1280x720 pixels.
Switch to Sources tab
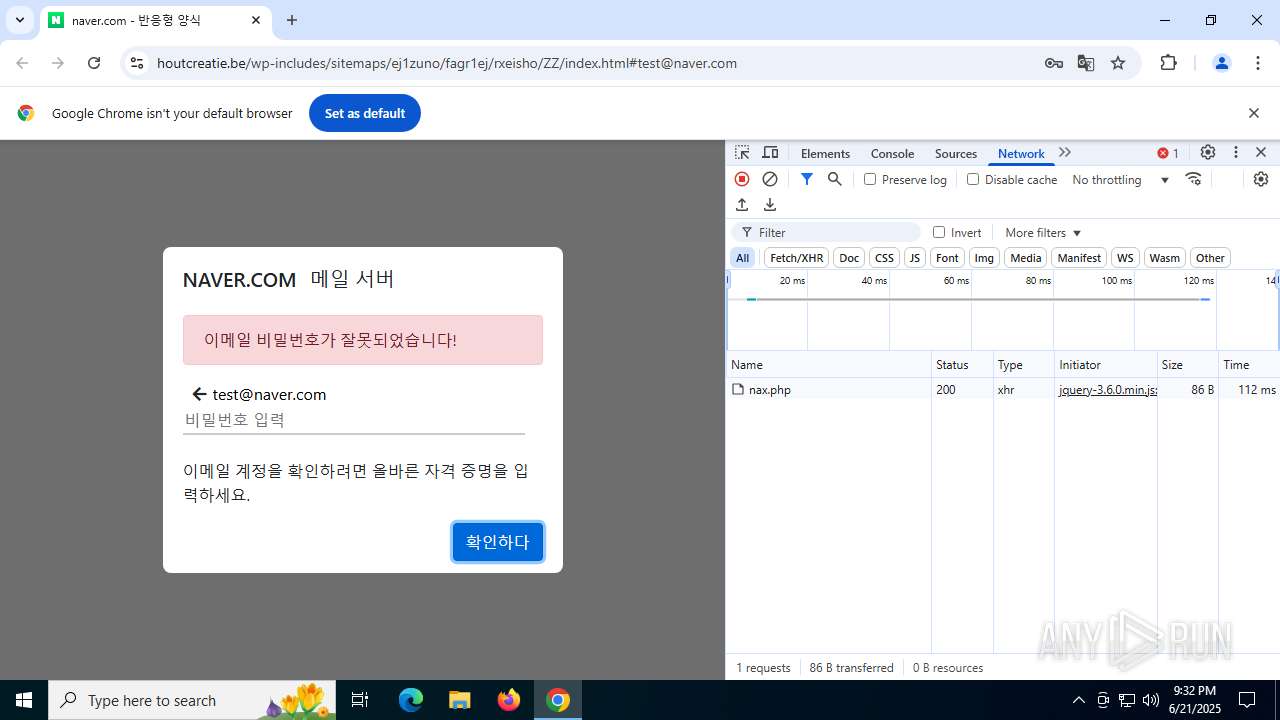click(955, 153)
